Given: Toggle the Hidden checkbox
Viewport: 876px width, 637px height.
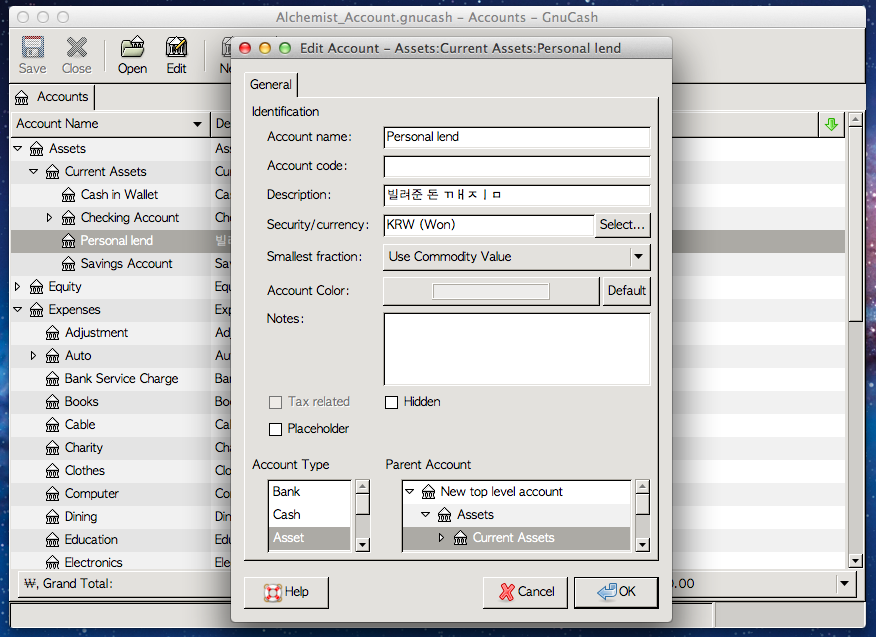Looking at the screenshot, I should click(x=392, y=402).
